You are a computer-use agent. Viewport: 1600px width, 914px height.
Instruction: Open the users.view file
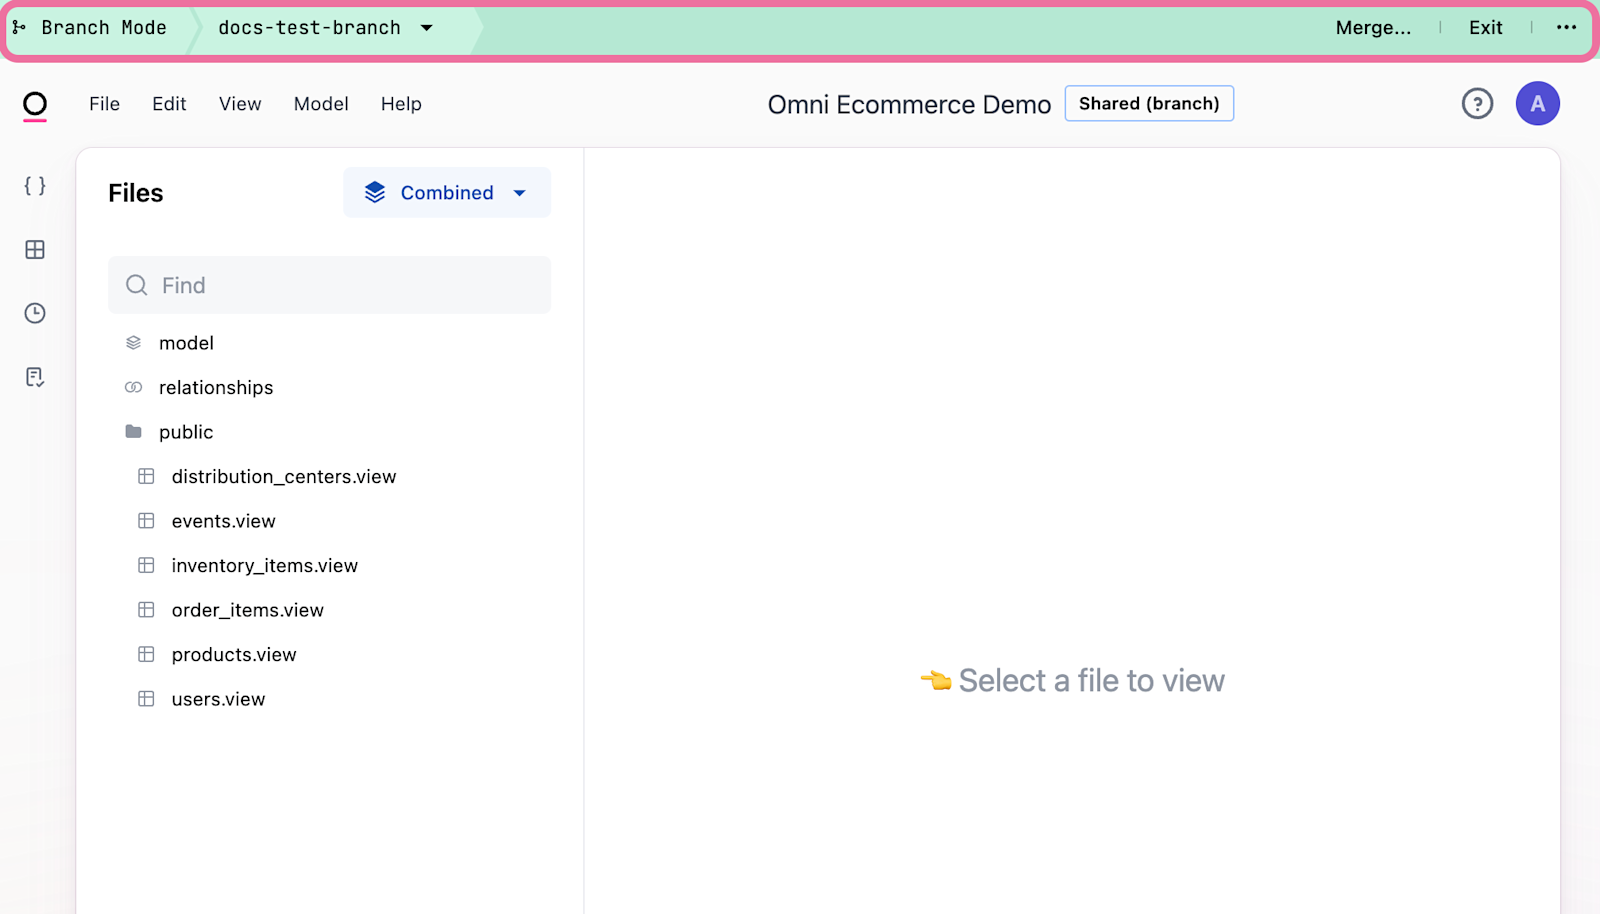click(x=218, y=699)
